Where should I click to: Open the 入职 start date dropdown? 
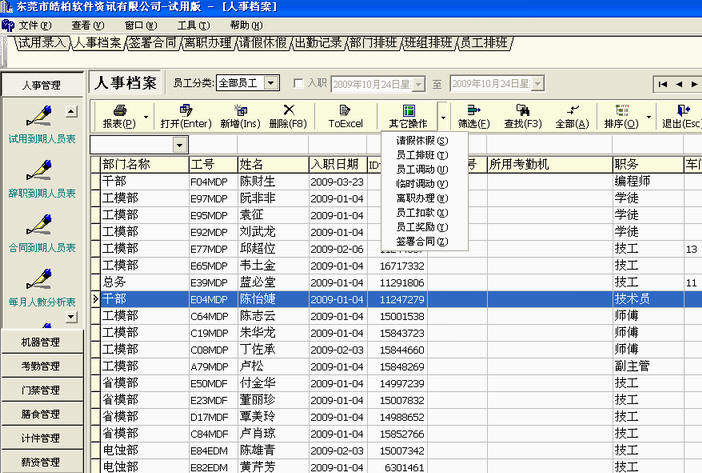419,84
